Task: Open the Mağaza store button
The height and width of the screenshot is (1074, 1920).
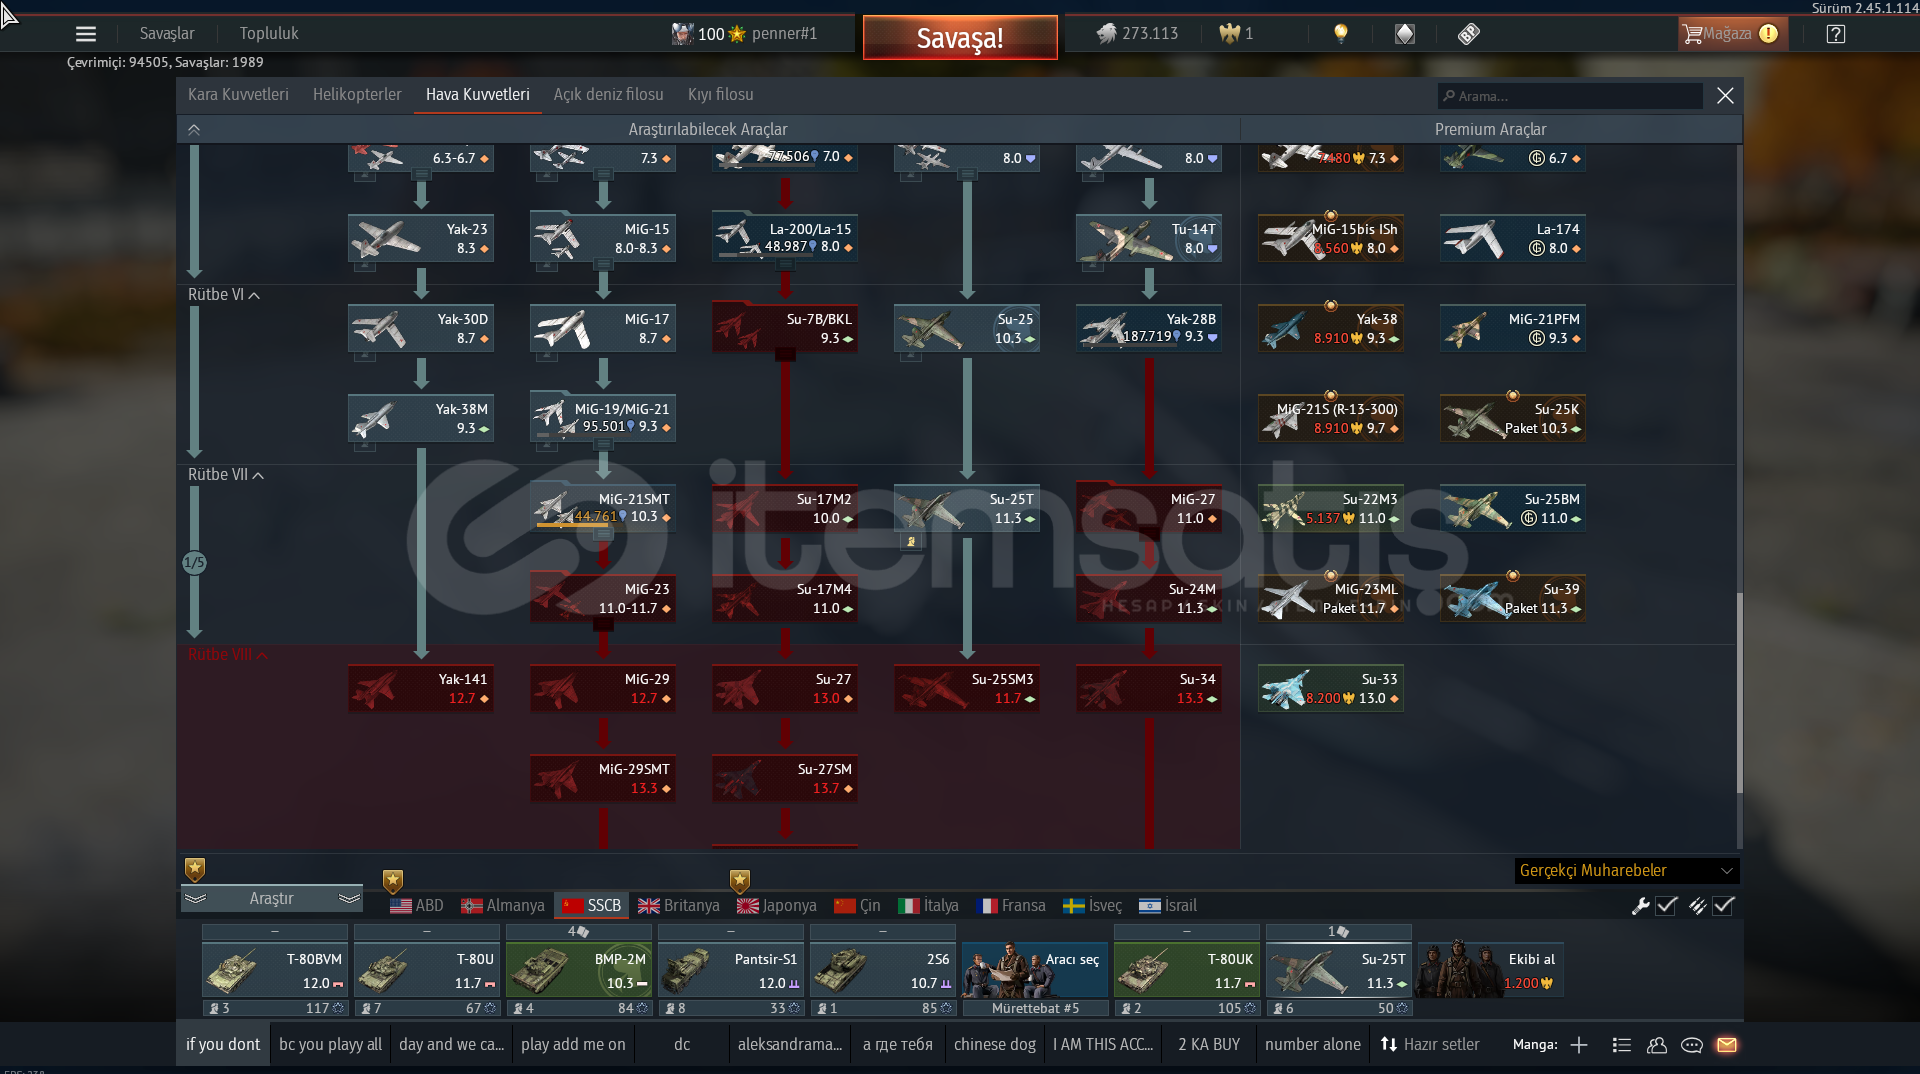Action: coord(1731,34)
